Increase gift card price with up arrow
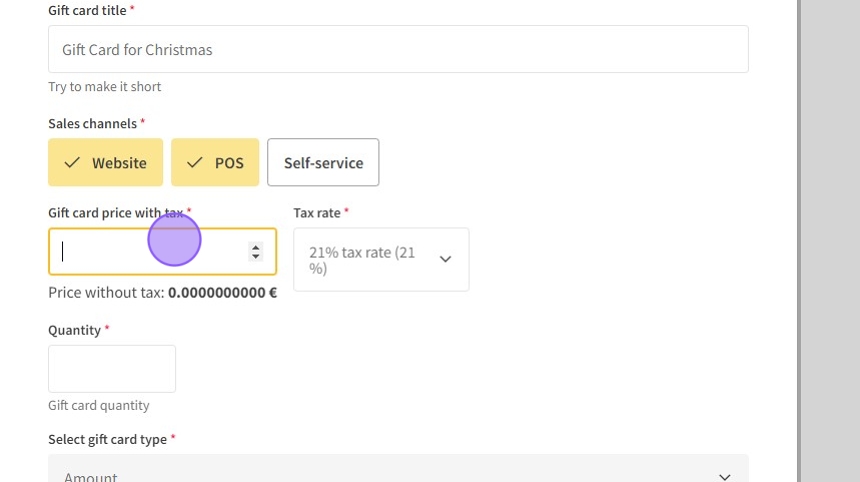Image resolution: width=860 pixels, height=482 pixels. (x=256, y=247)
